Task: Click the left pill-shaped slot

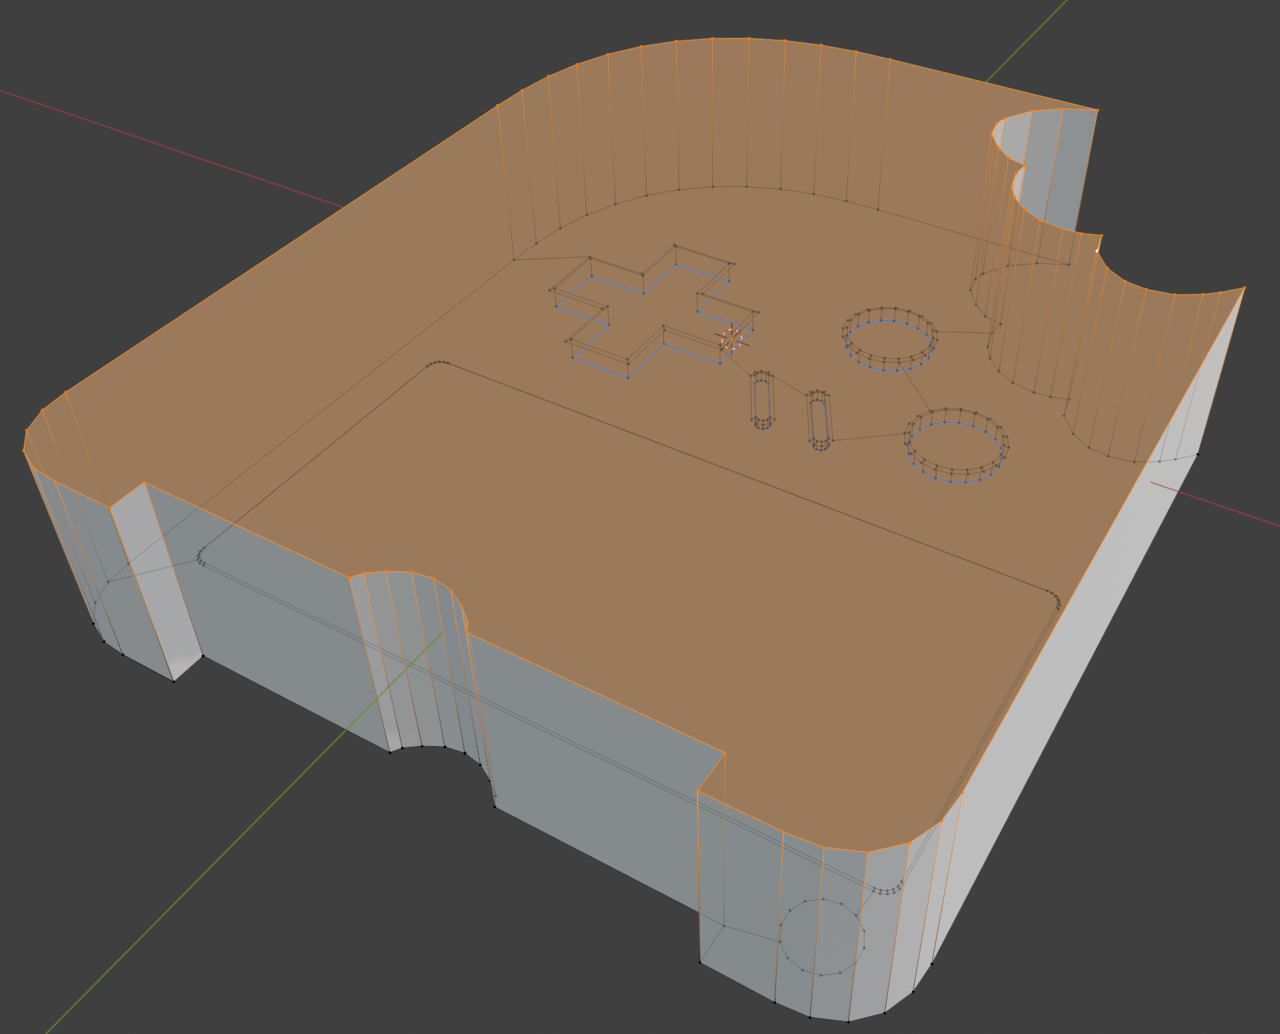Action: click(x=763, y=399)
